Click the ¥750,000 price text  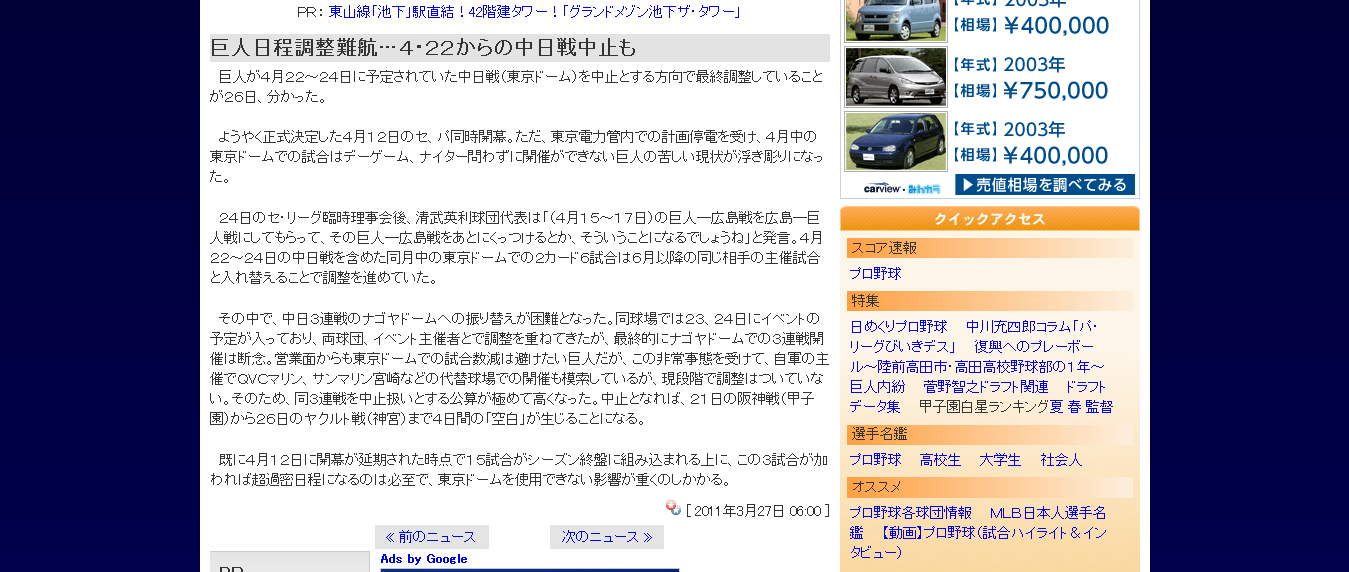[x=1055, y=90]
